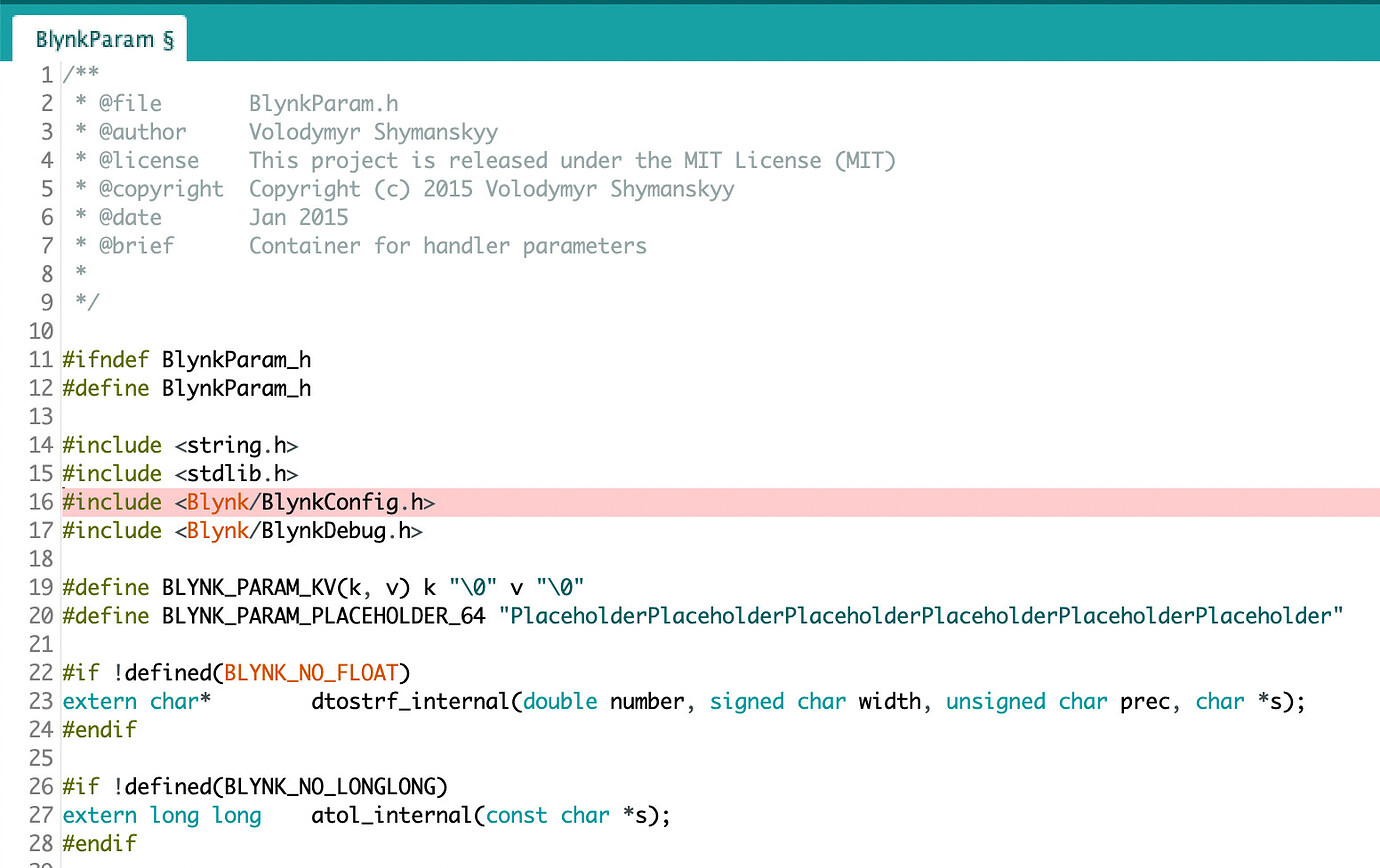Select line number 22
This screenshot has height=868, width=1380.
click(x=40, y=672)
